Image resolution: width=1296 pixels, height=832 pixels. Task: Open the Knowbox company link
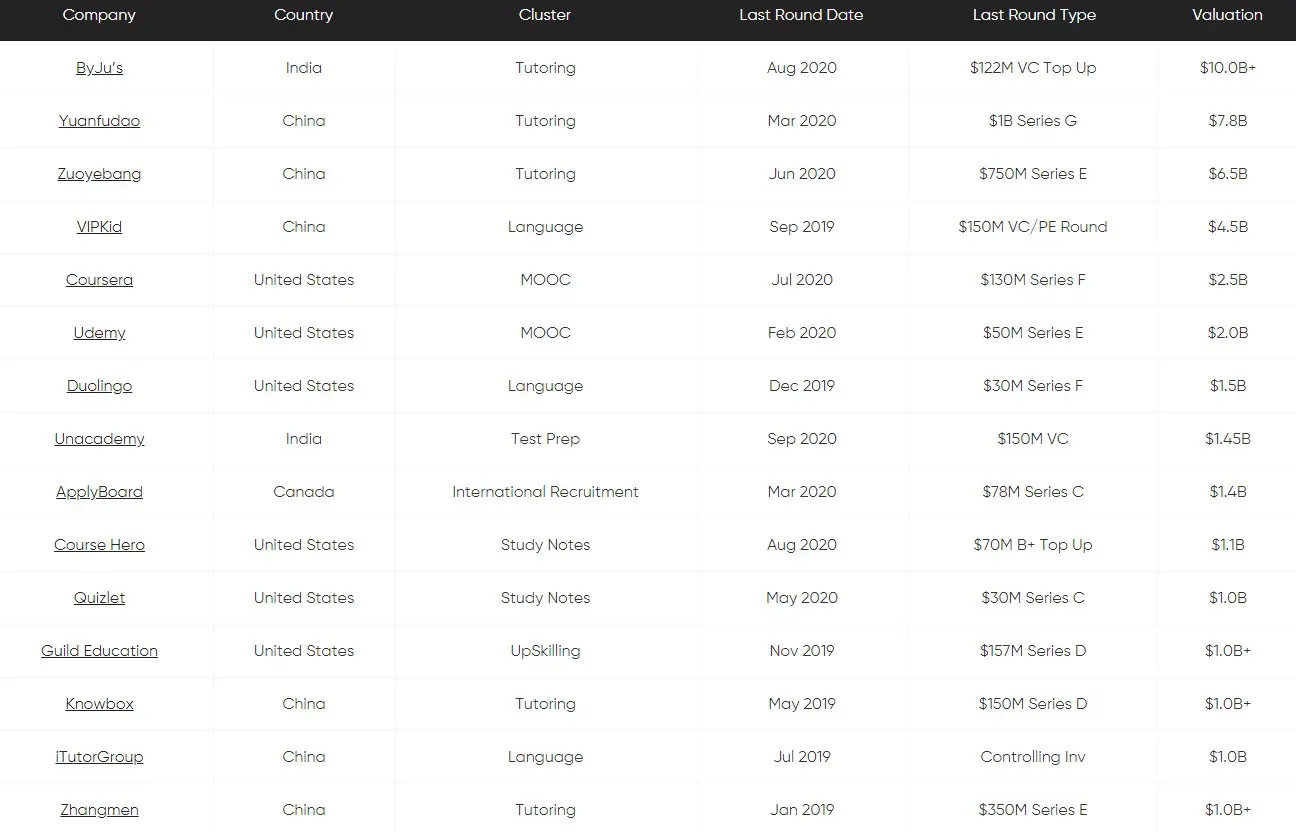99,704
